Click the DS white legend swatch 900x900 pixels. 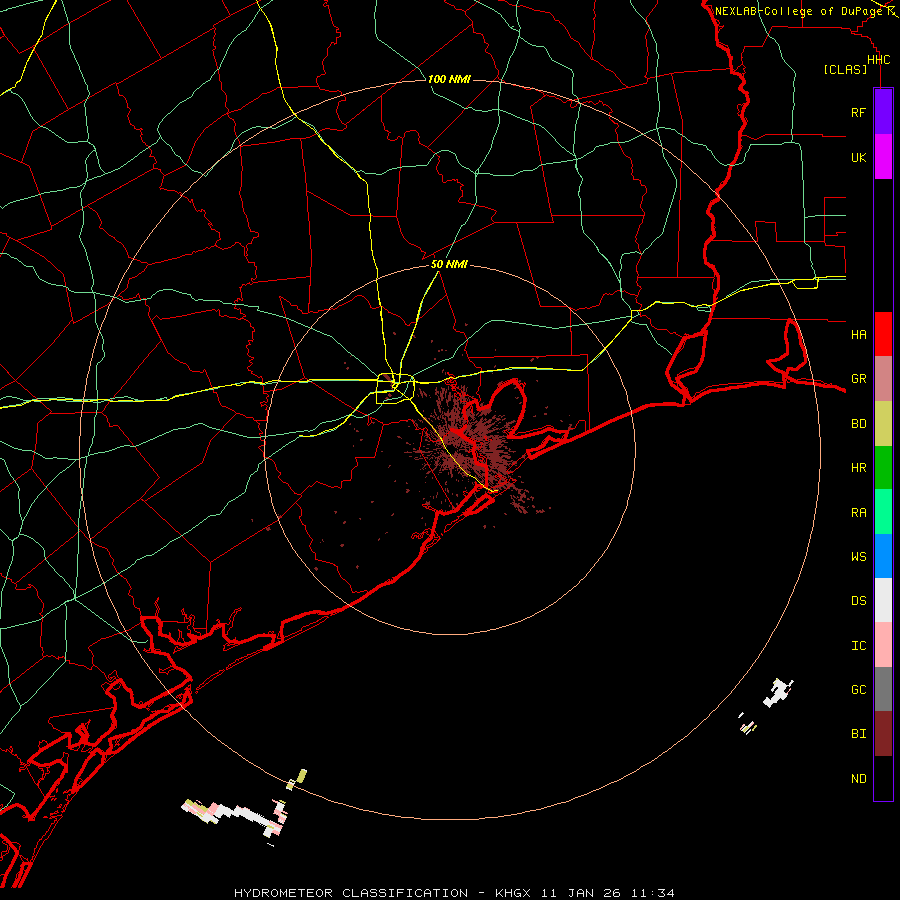883,600
